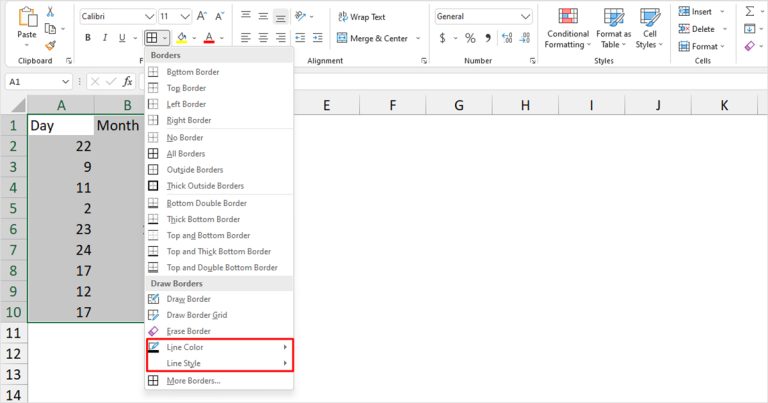Select Draw Border pencil option

pyautogui.click(x=219, y=299)
